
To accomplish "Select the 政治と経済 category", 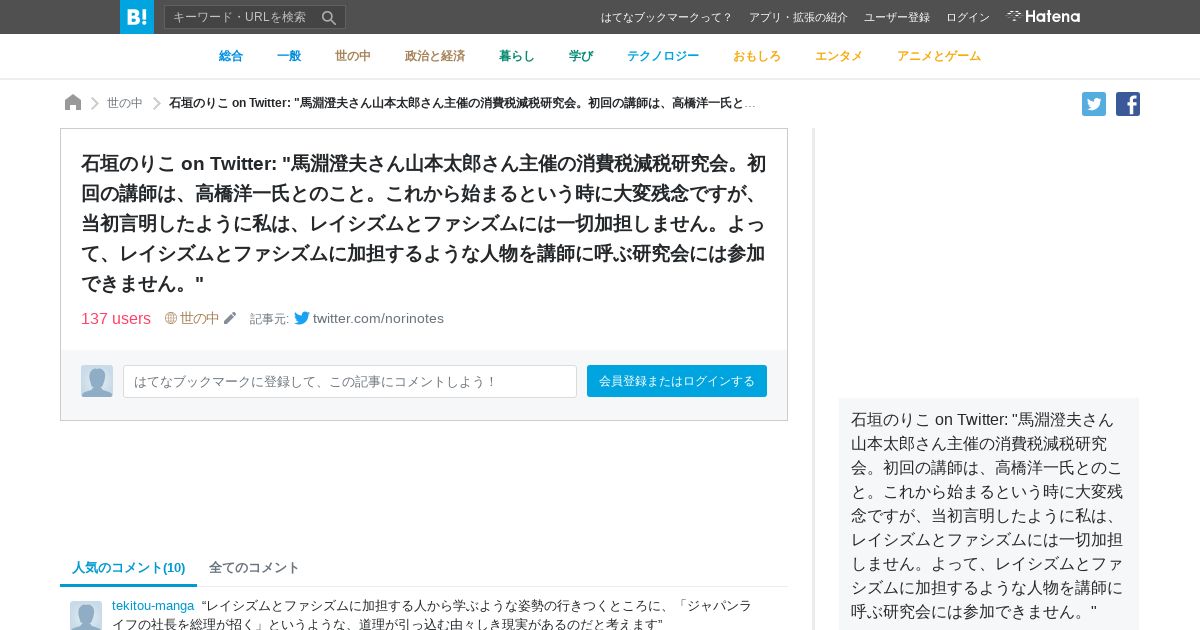I will click(x=435, y=56).
